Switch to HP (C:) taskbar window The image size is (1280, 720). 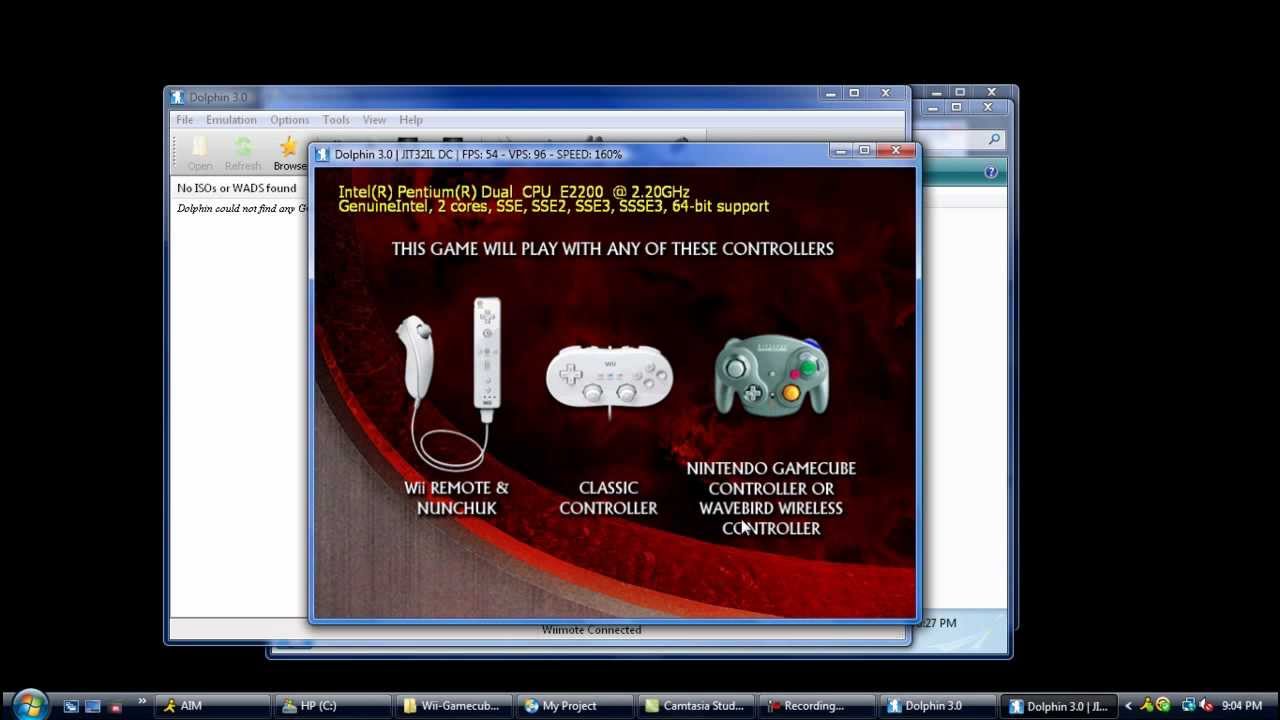tap(334, 706)
